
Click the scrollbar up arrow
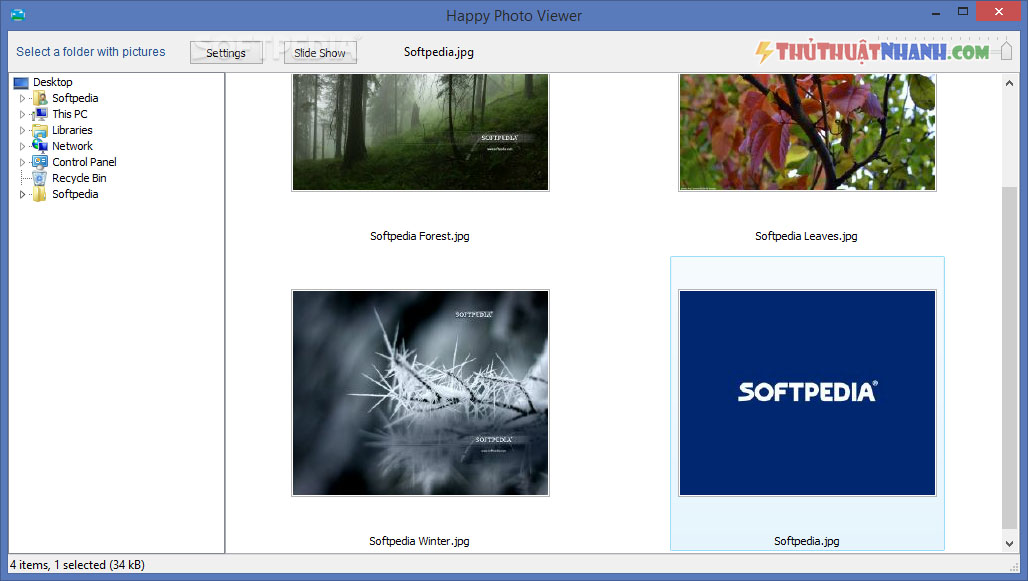click(x=1009, y=83)
